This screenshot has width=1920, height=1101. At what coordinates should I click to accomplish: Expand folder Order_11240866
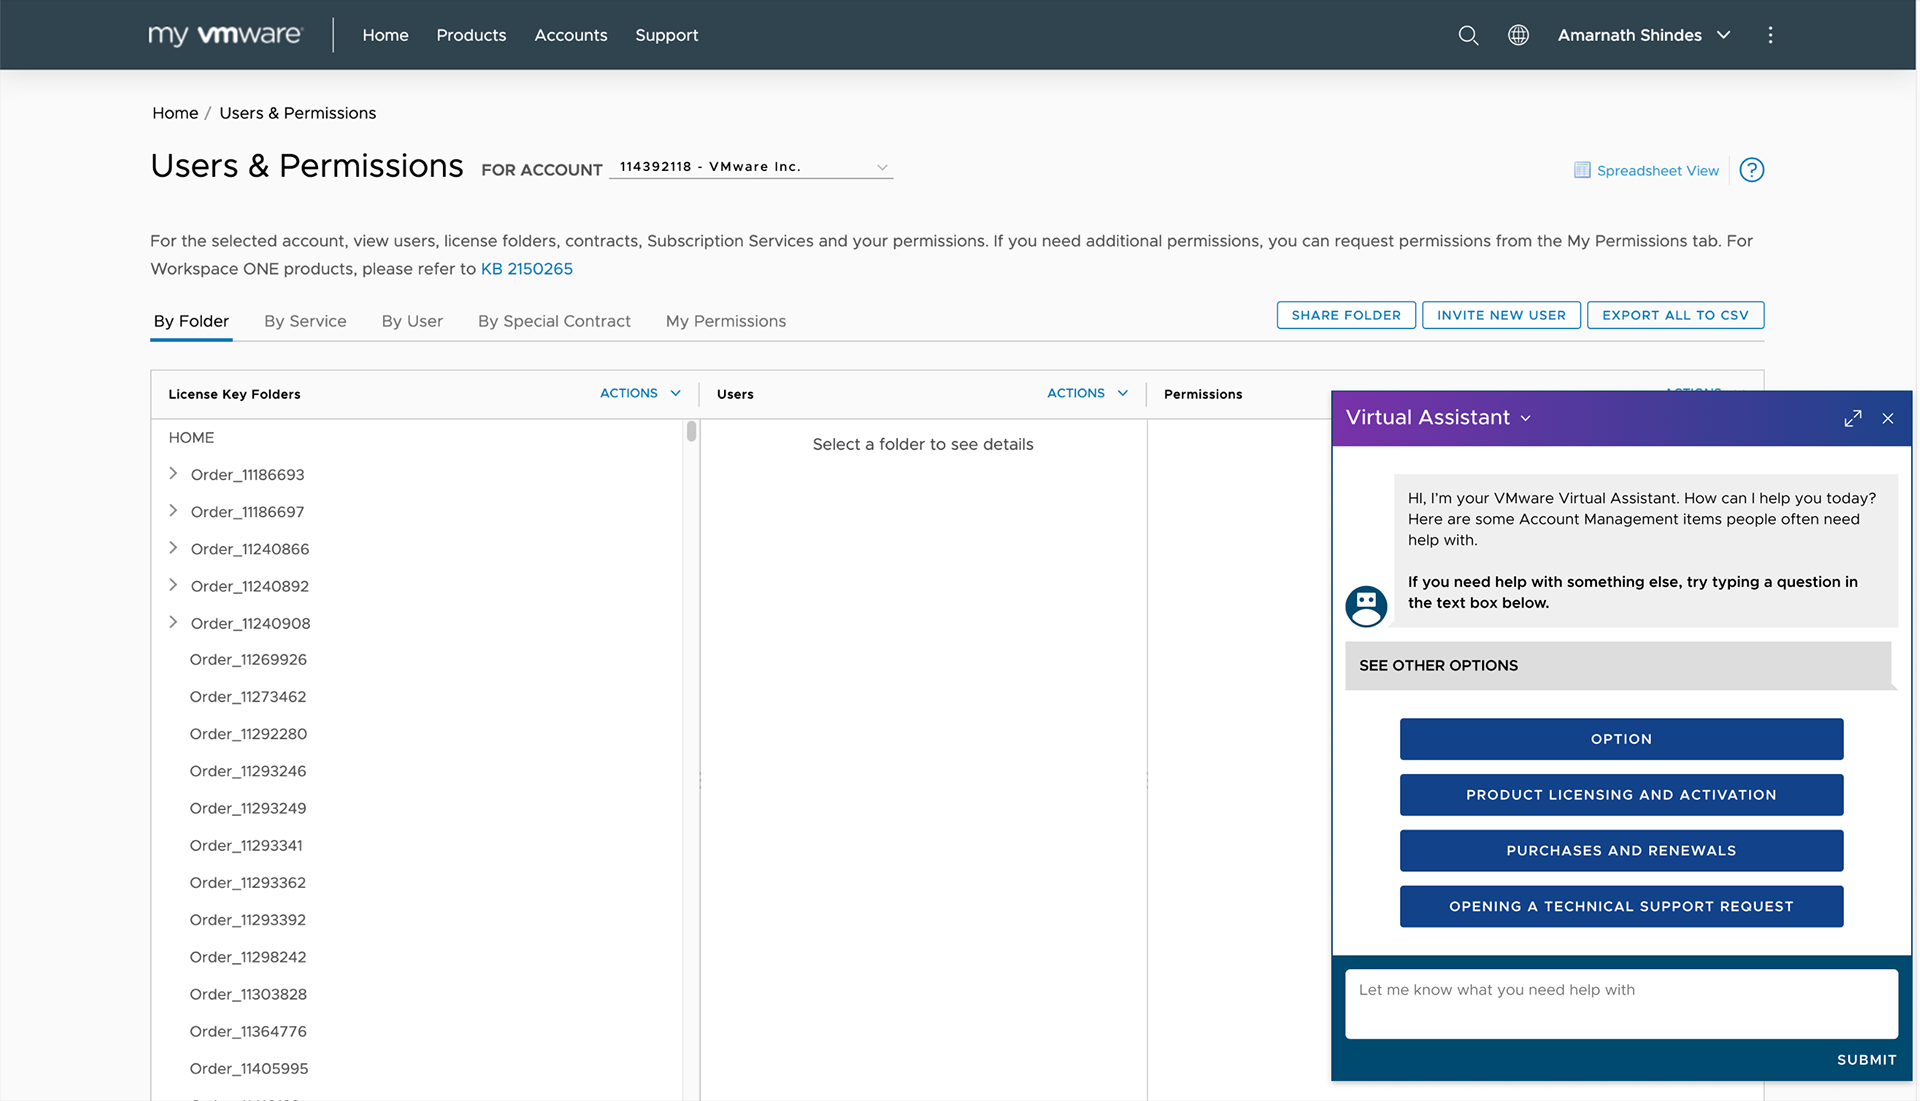(173, 547)
